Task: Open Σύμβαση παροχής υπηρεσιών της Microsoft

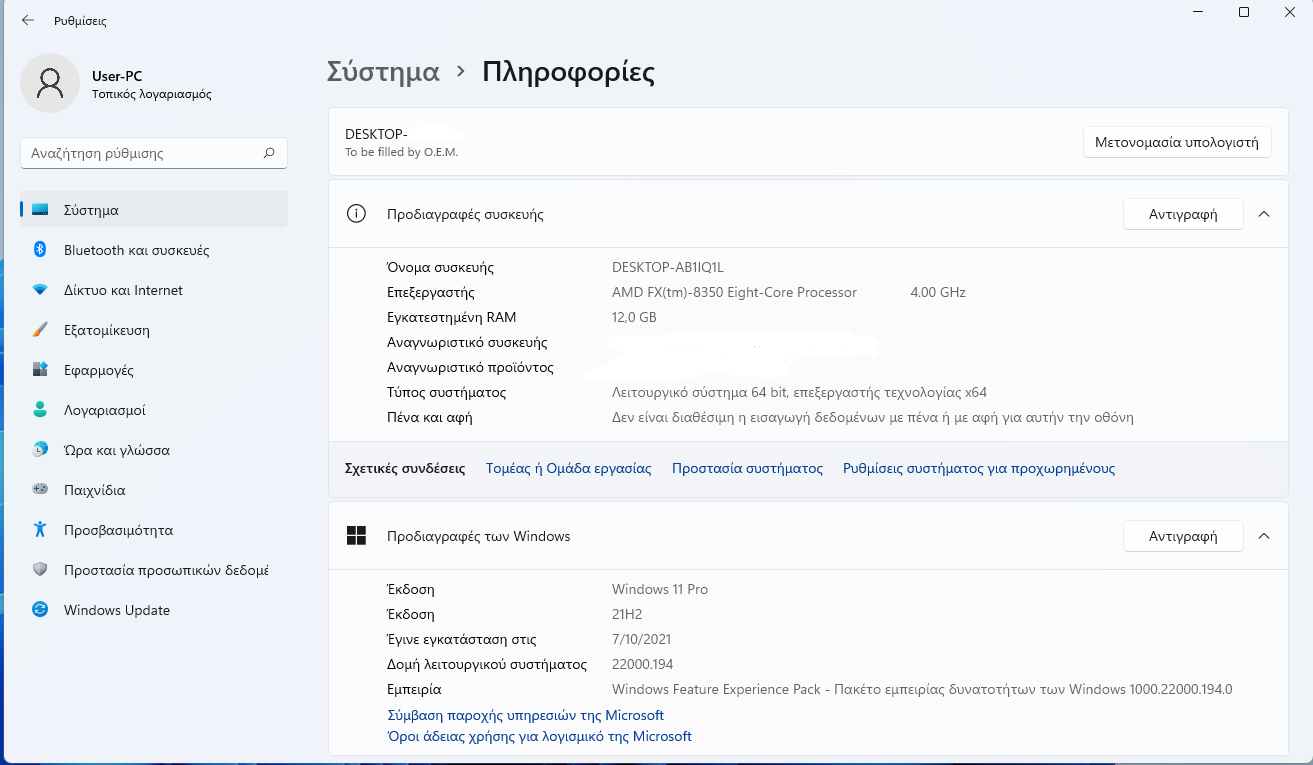Action: (525, 715)
